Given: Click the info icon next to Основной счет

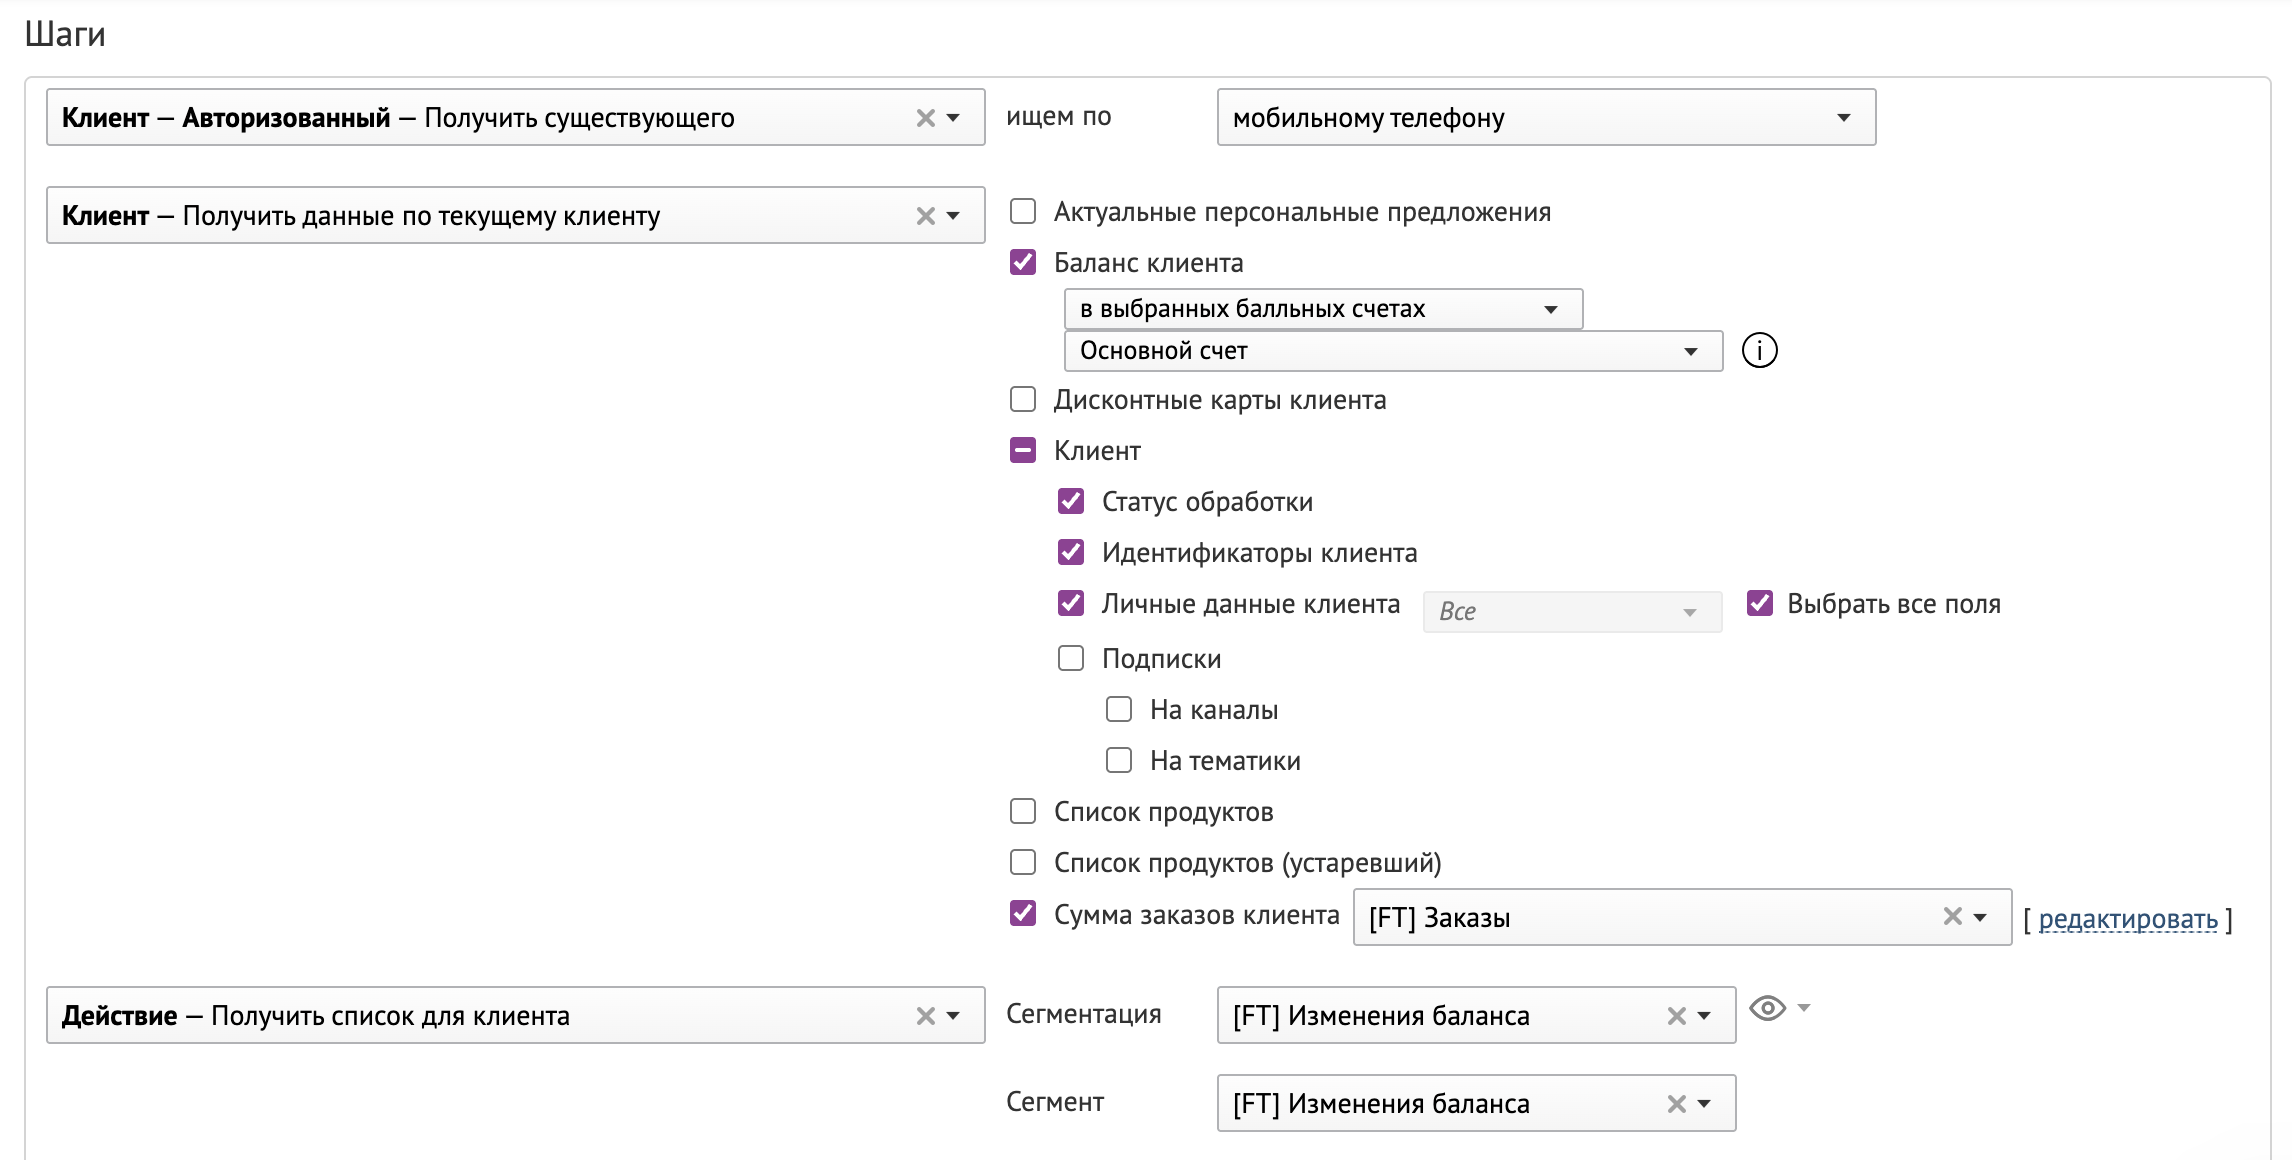Looking at the screenshot, I should click(1760, 350).
